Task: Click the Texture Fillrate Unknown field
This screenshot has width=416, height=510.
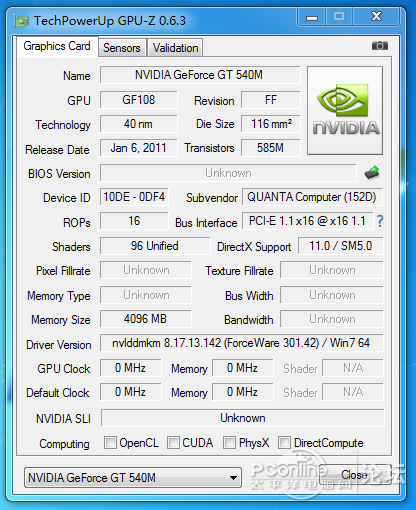Action: pos(332,270)
